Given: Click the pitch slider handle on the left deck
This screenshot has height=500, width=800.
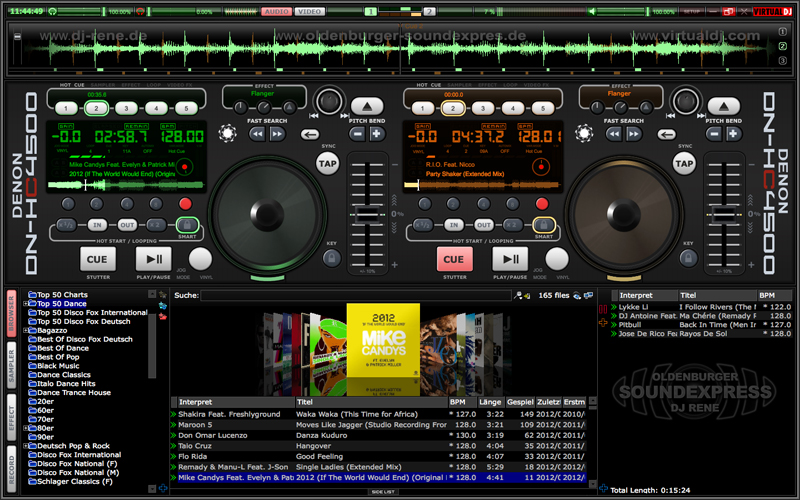Looking at the screenshot, I should pyautogui.click(x=367, y=215).
